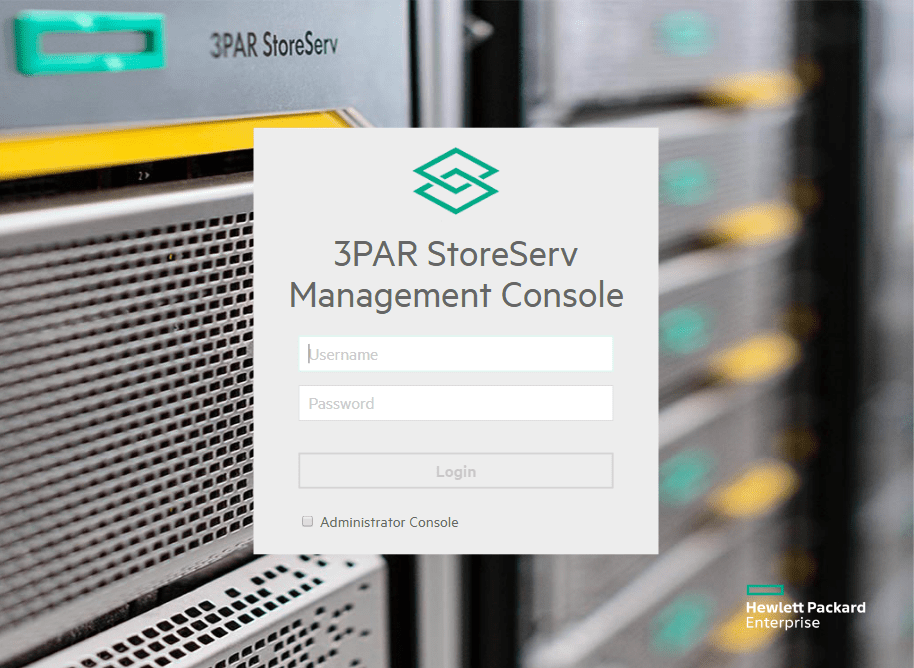This screenshot has height=668, width=914.
Task: Focus the Username input field
Action: tap(455, 354)
